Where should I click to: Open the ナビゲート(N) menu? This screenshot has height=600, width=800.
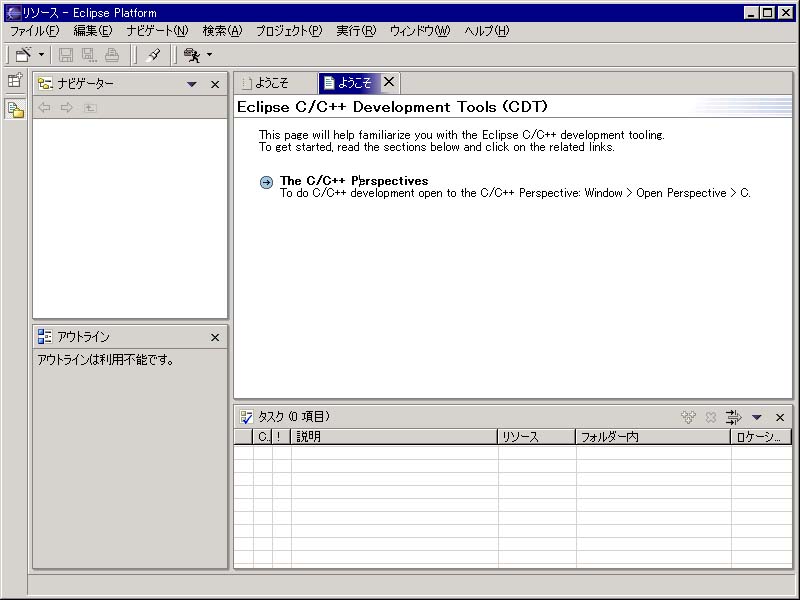tap(157, 31)
